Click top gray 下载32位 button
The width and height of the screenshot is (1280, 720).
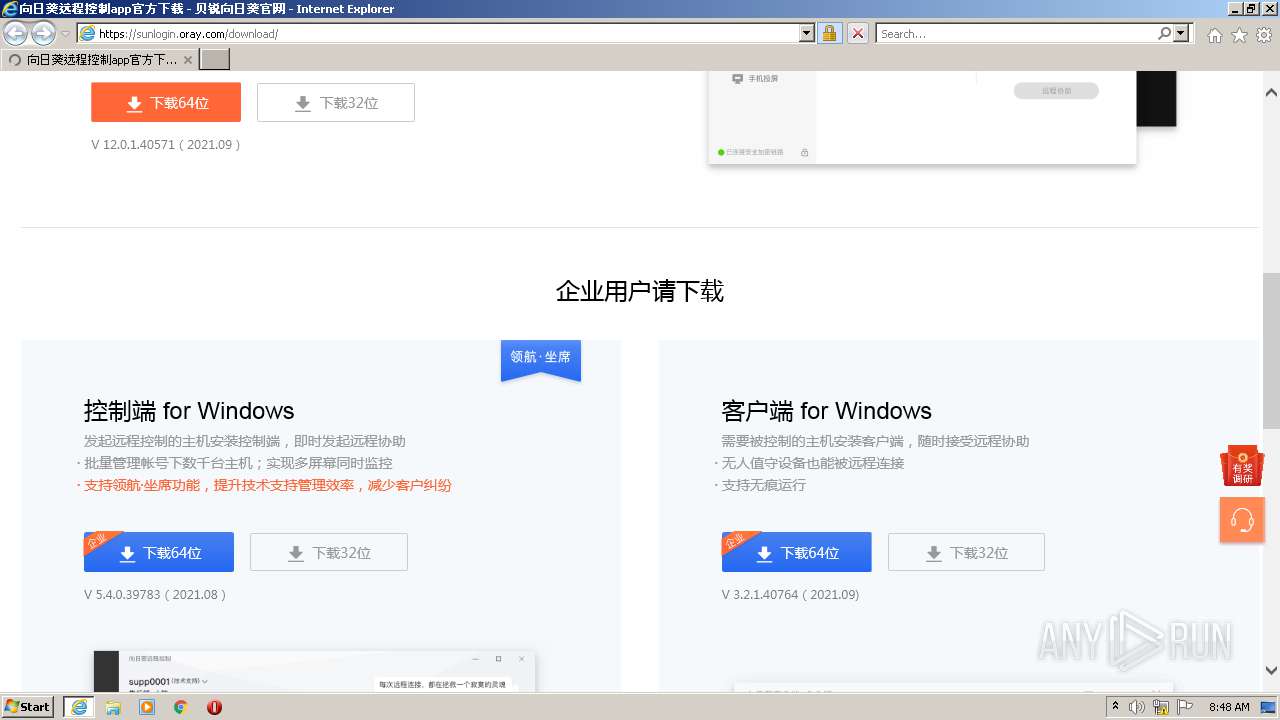336,102
